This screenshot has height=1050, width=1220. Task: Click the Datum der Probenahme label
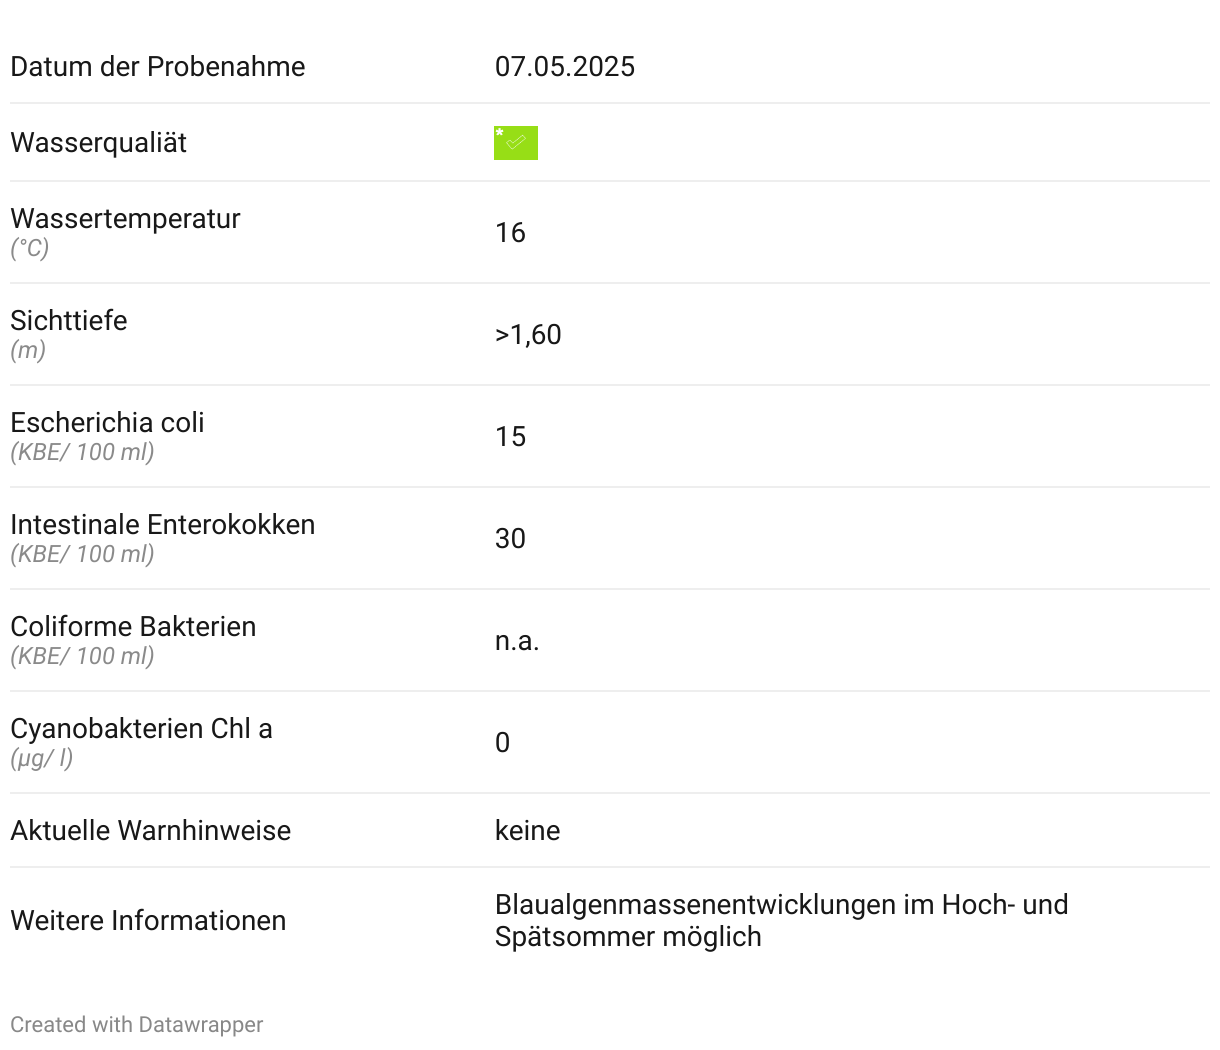click(x=157, y=66)
